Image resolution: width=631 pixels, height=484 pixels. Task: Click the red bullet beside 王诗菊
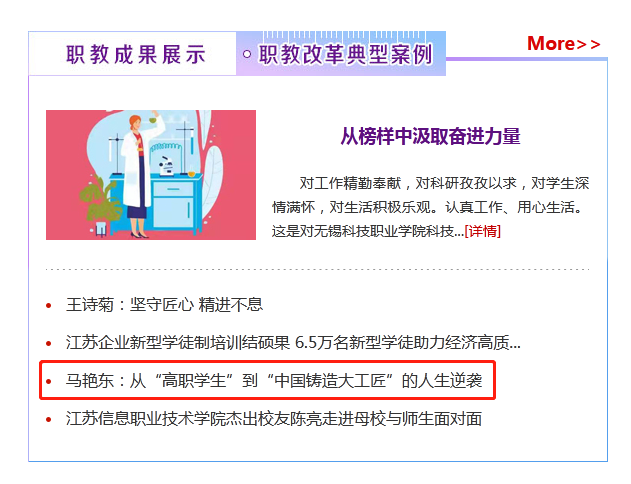(x=49, y=306)
